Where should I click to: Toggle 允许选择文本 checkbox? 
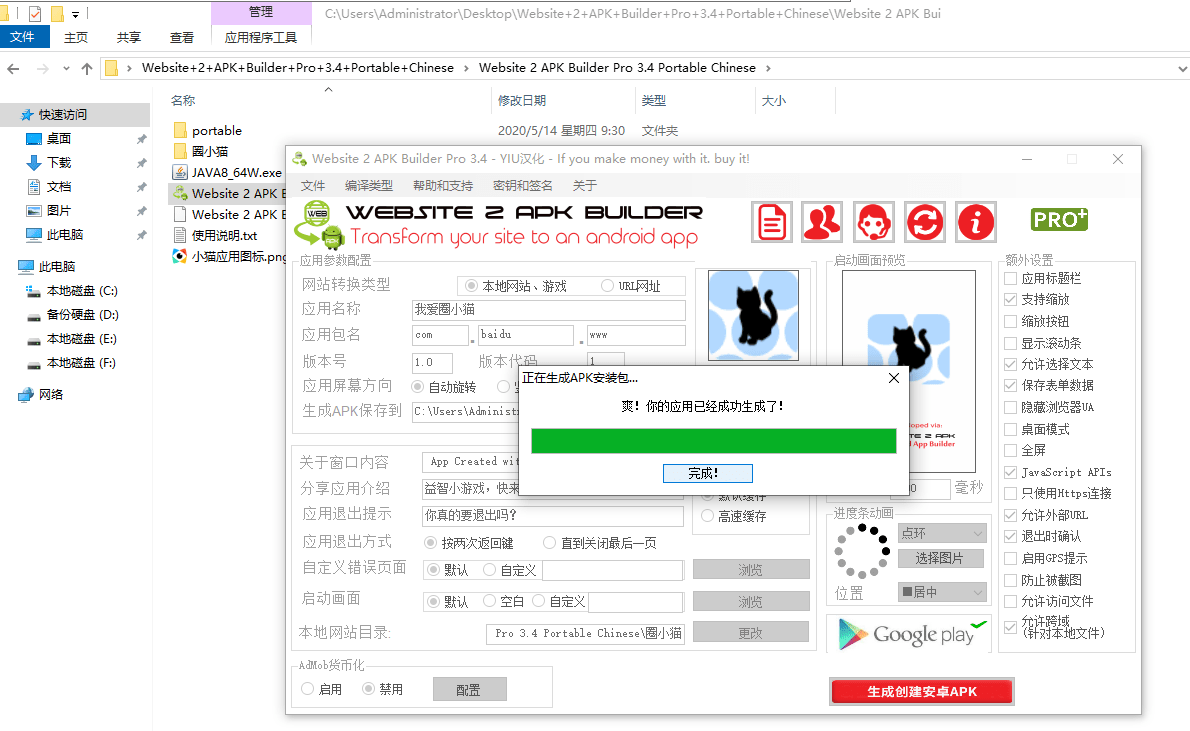coord(1010,364)
